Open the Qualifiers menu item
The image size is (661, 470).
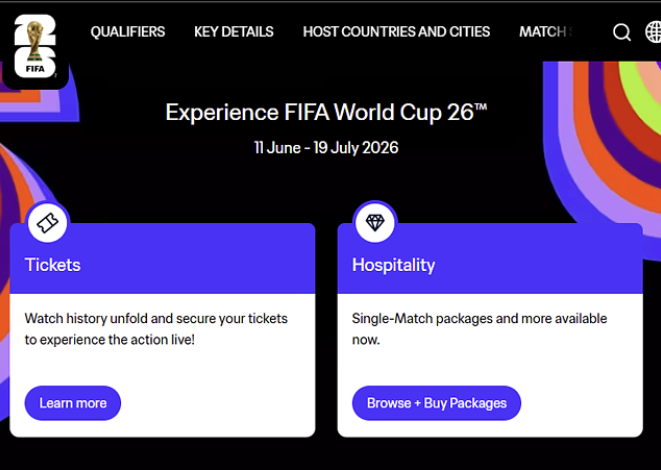click(x=127, y=32)
